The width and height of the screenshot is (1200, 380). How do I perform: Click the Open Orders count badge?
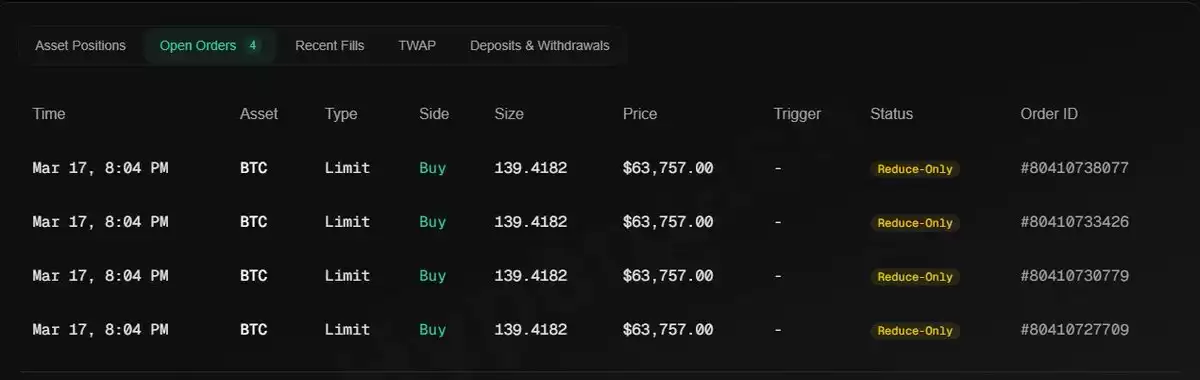[x=253, y=46]
